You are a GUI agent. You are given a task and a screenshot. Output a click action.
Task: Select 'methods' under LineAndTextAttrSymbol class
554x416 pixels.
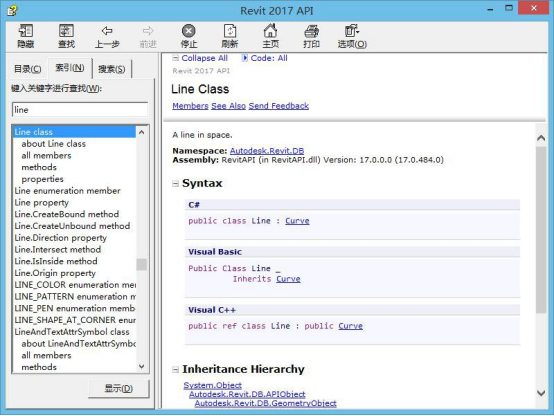click(39, 367)
